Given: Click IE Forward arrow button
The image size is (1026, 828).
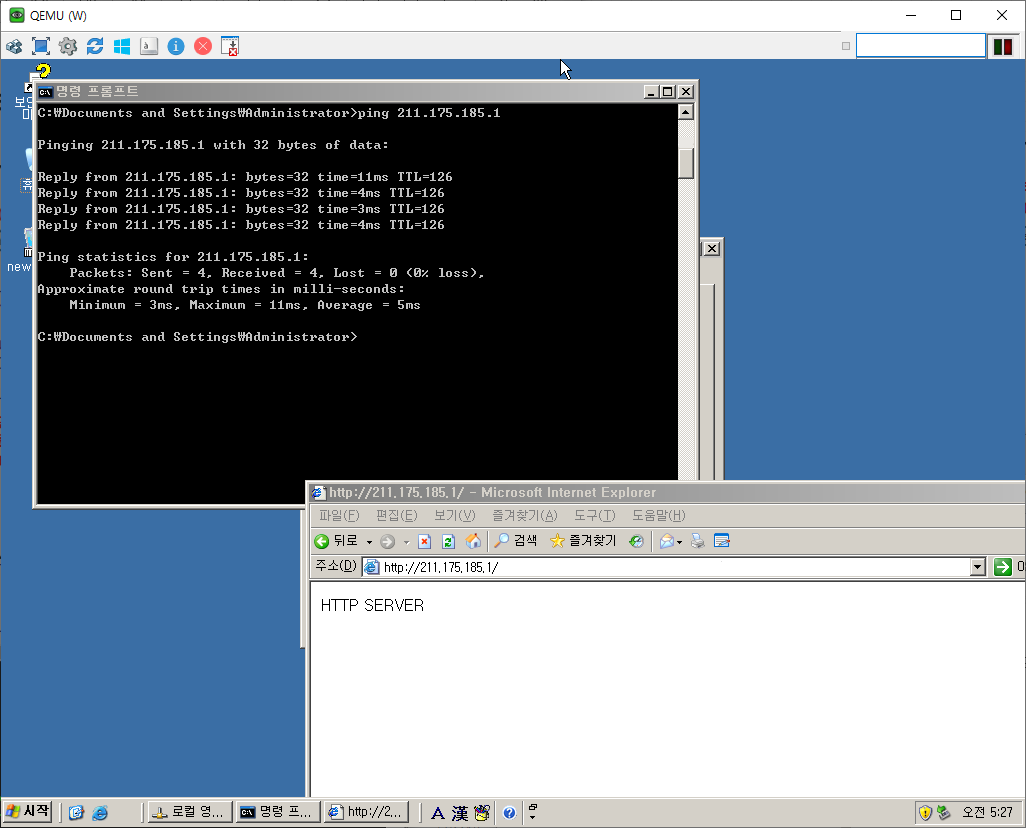Looking at the screenshot, I should 387,542.
